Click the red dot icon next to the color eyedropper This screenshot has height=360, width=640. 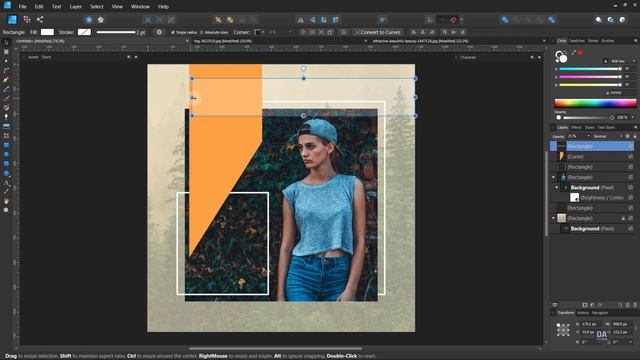pos(580,53)
